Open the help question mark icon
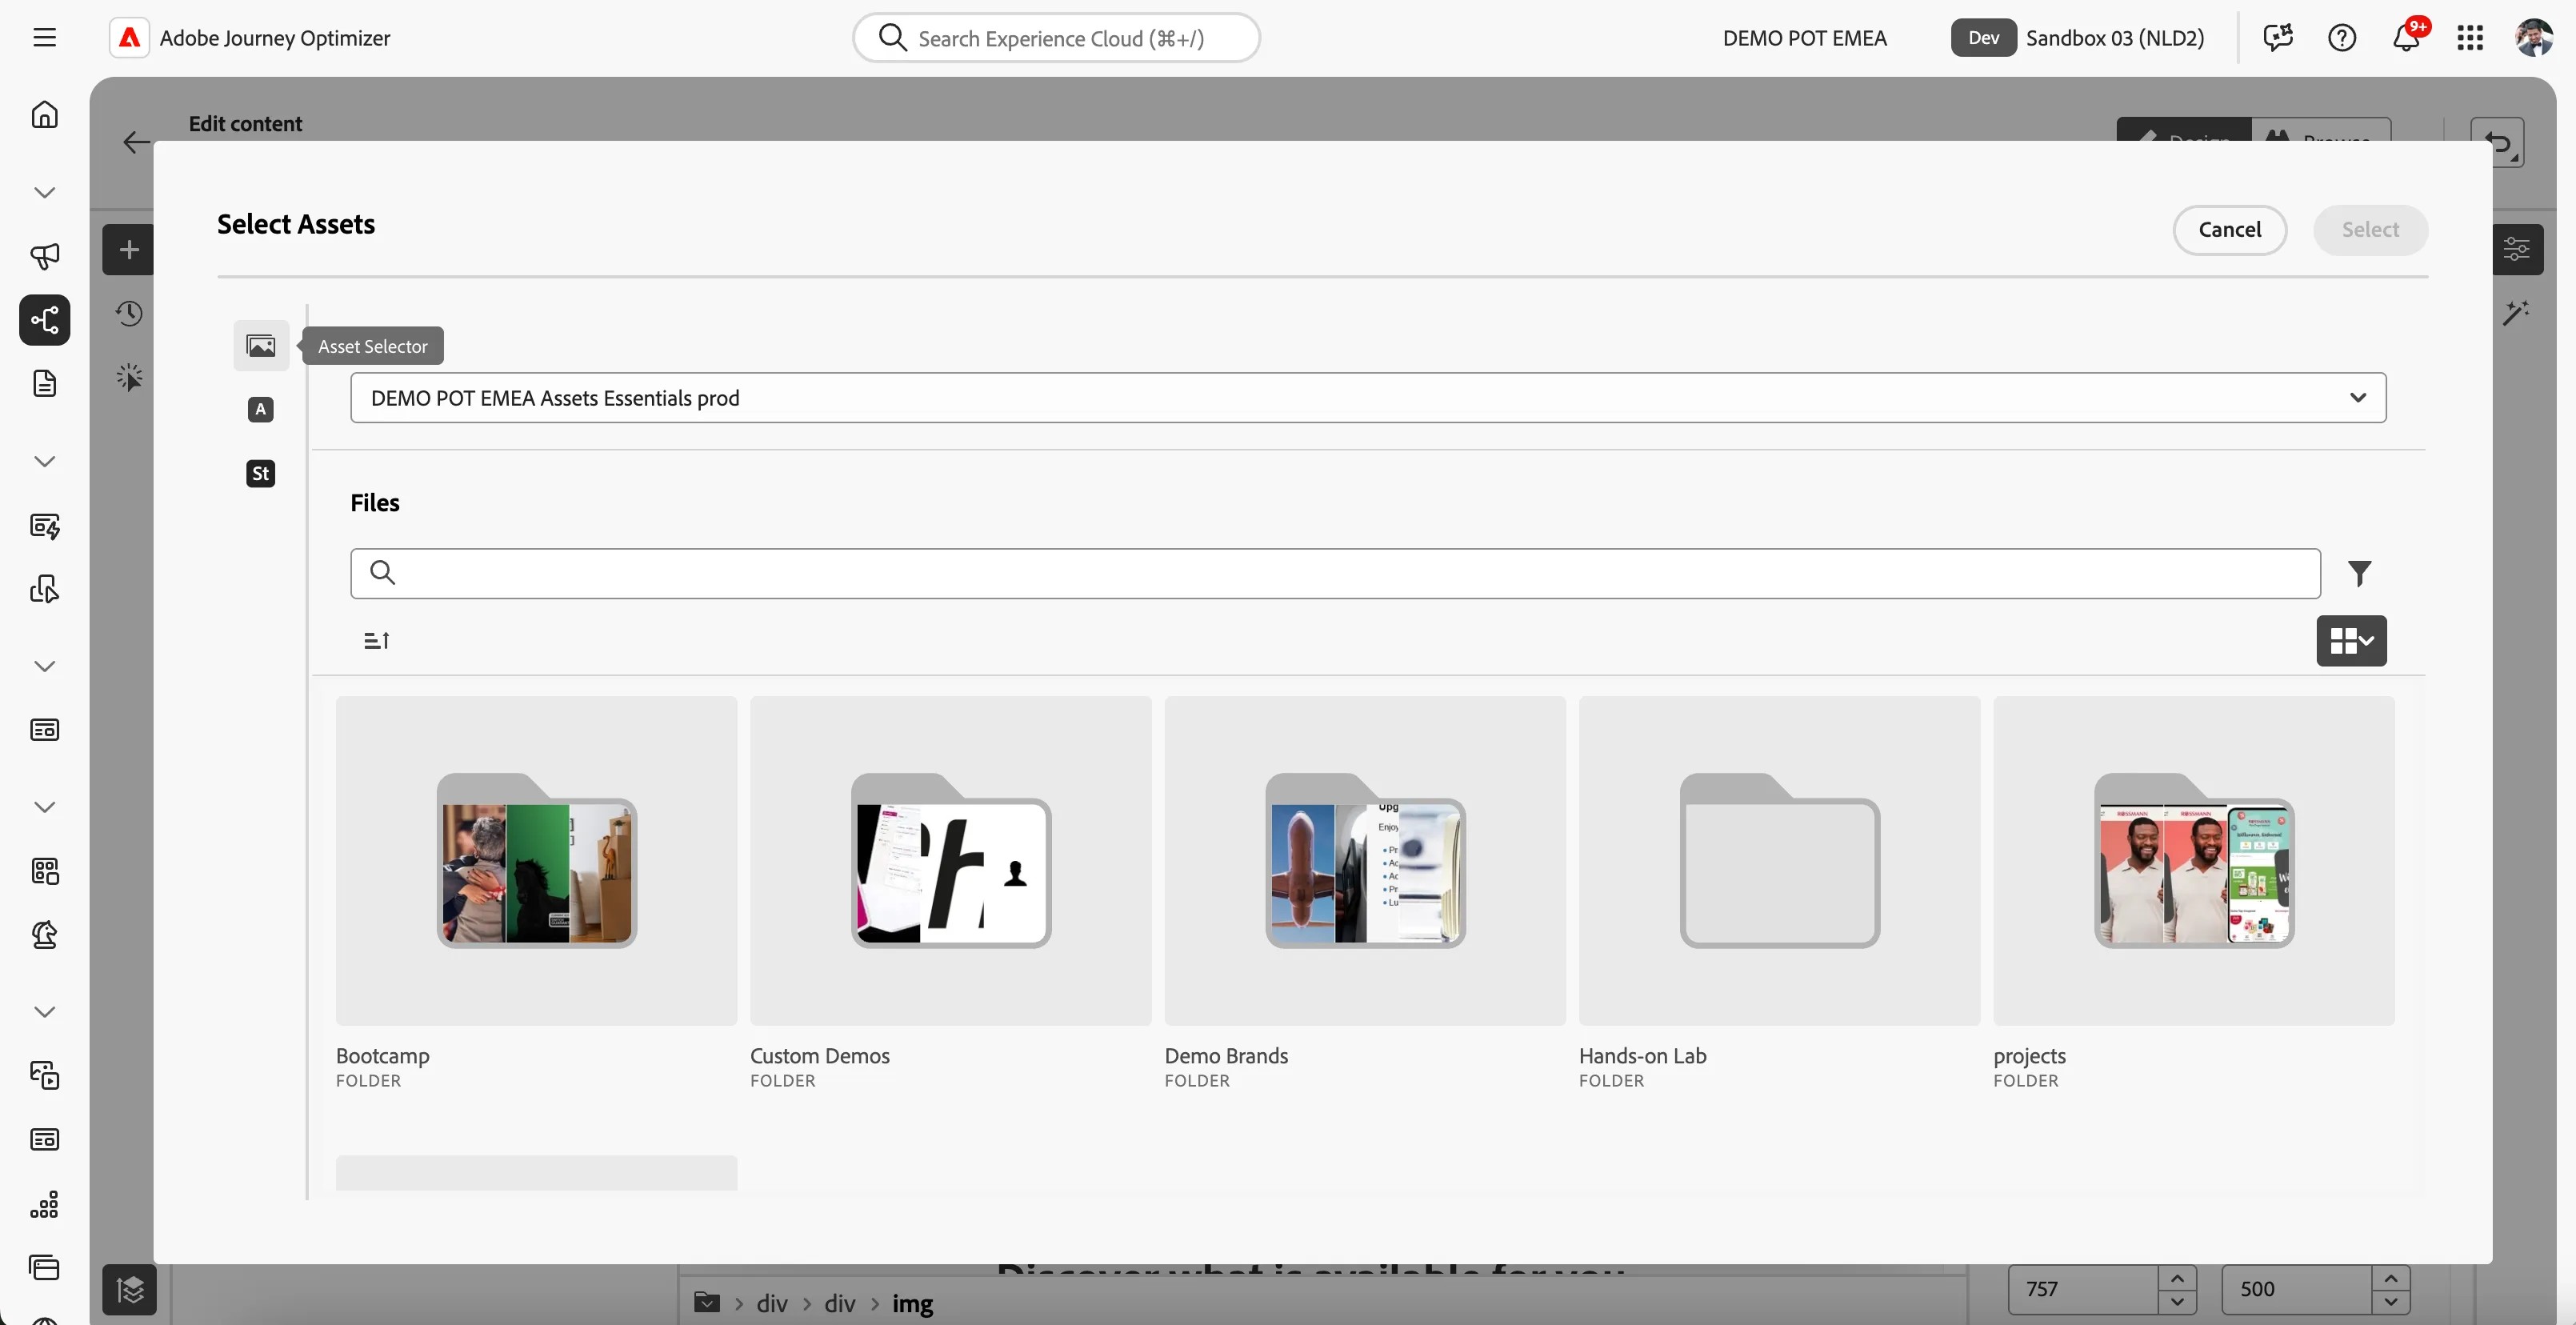The width and height of the screenshot is (2576, 1325). (2341, 38)
